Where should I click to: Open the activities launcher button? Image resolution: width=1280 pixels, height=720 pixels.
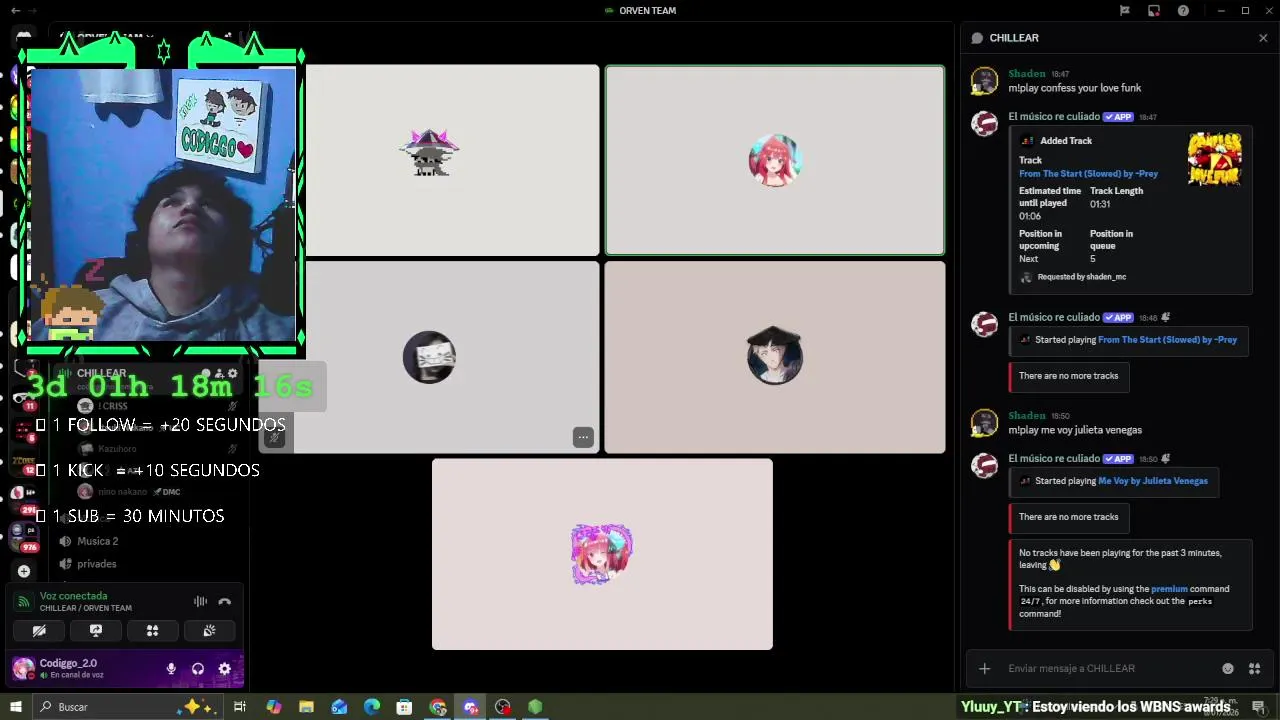point(152,631)
